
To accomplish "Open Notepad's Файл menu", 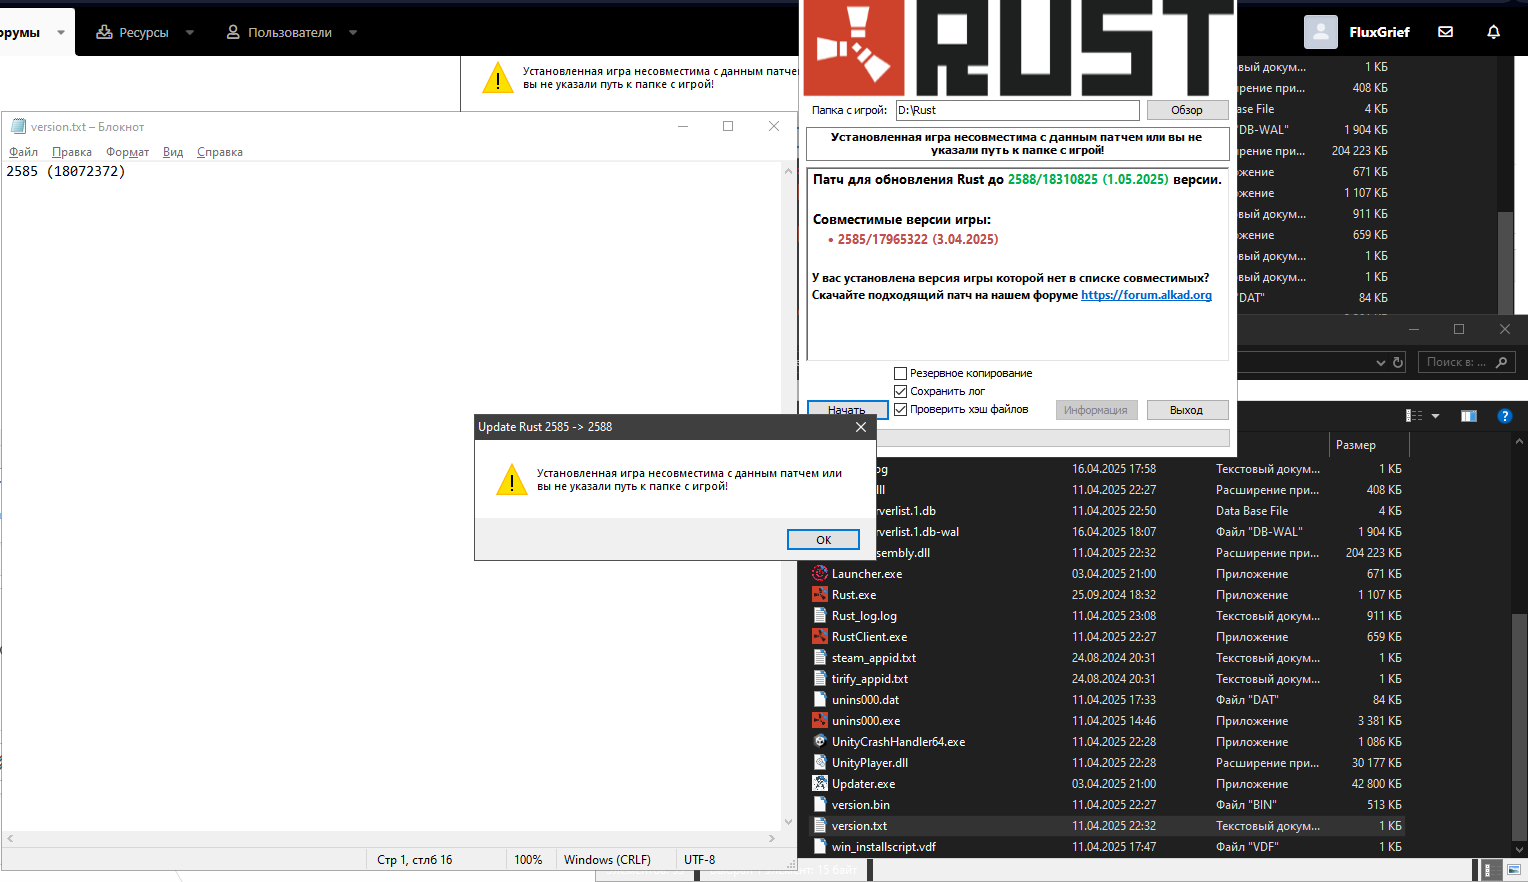I will [x=24, y=152].
